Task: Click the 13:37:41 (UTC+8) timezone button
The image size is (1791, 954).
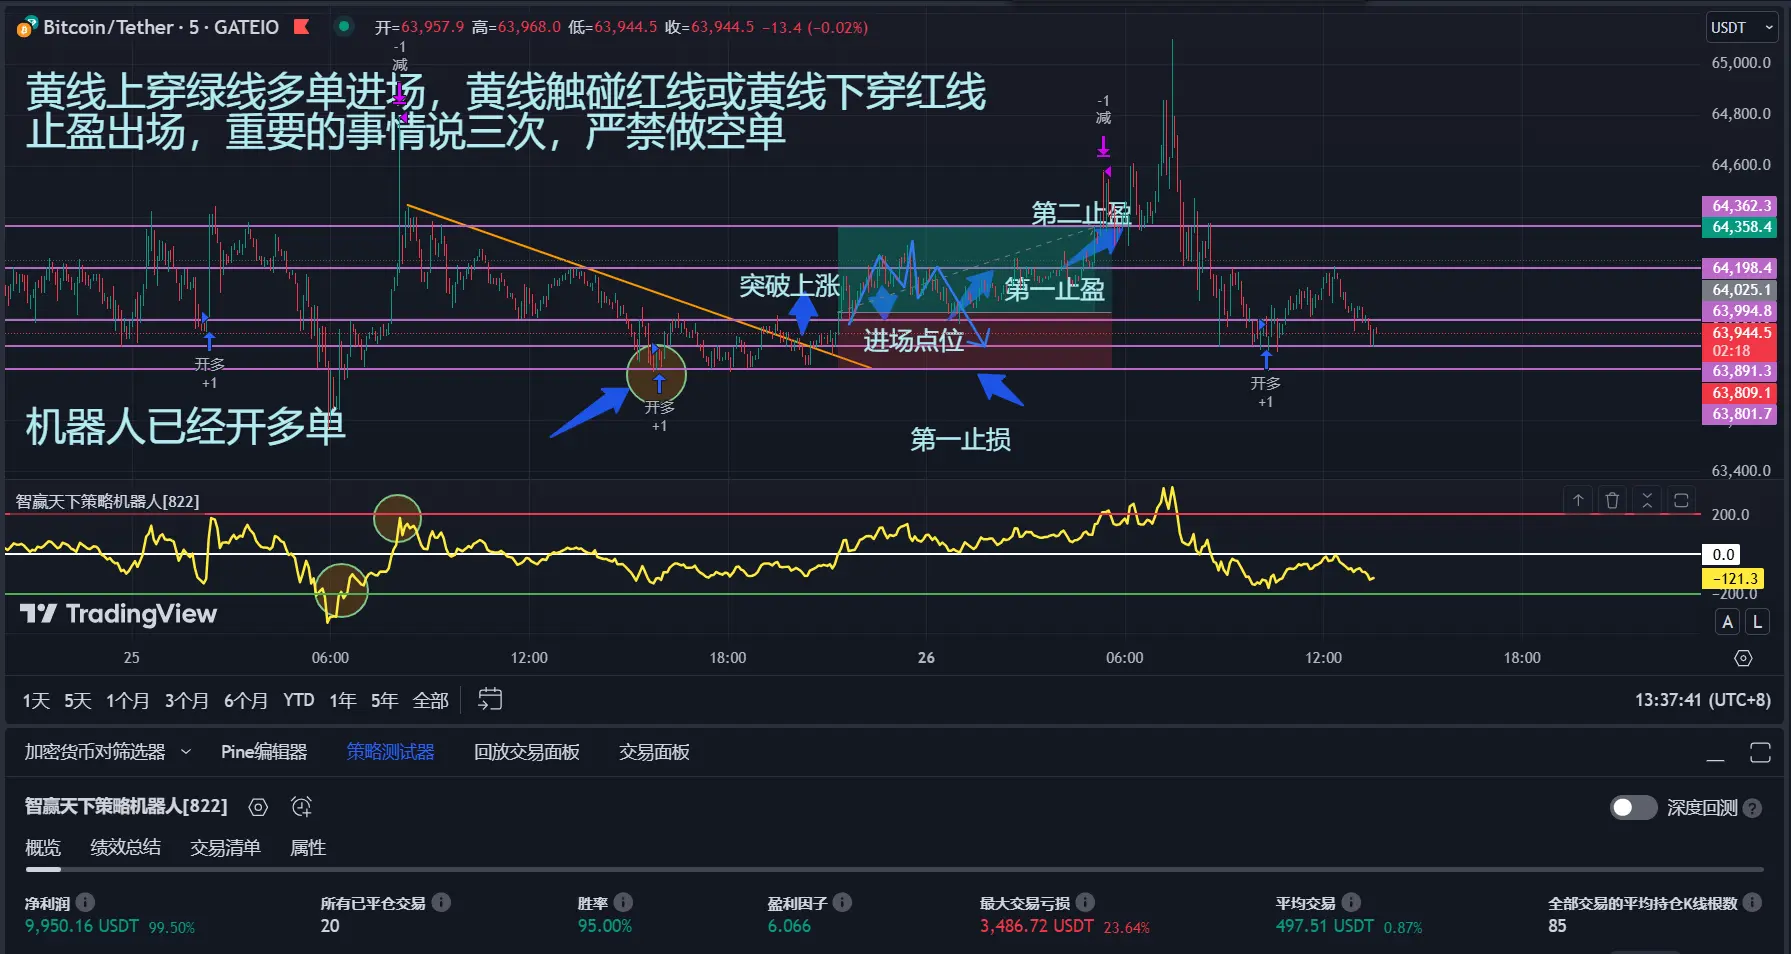Action: (x=1703, y=700)
